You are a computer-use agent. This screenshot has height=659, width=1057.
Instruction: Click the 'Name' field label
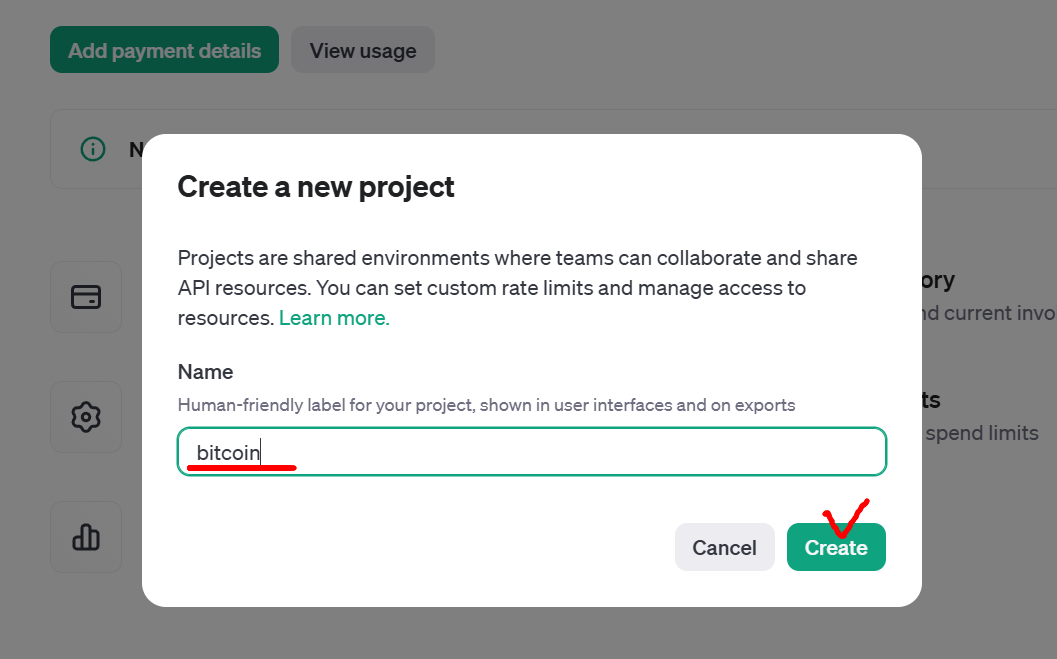(206, 372)
